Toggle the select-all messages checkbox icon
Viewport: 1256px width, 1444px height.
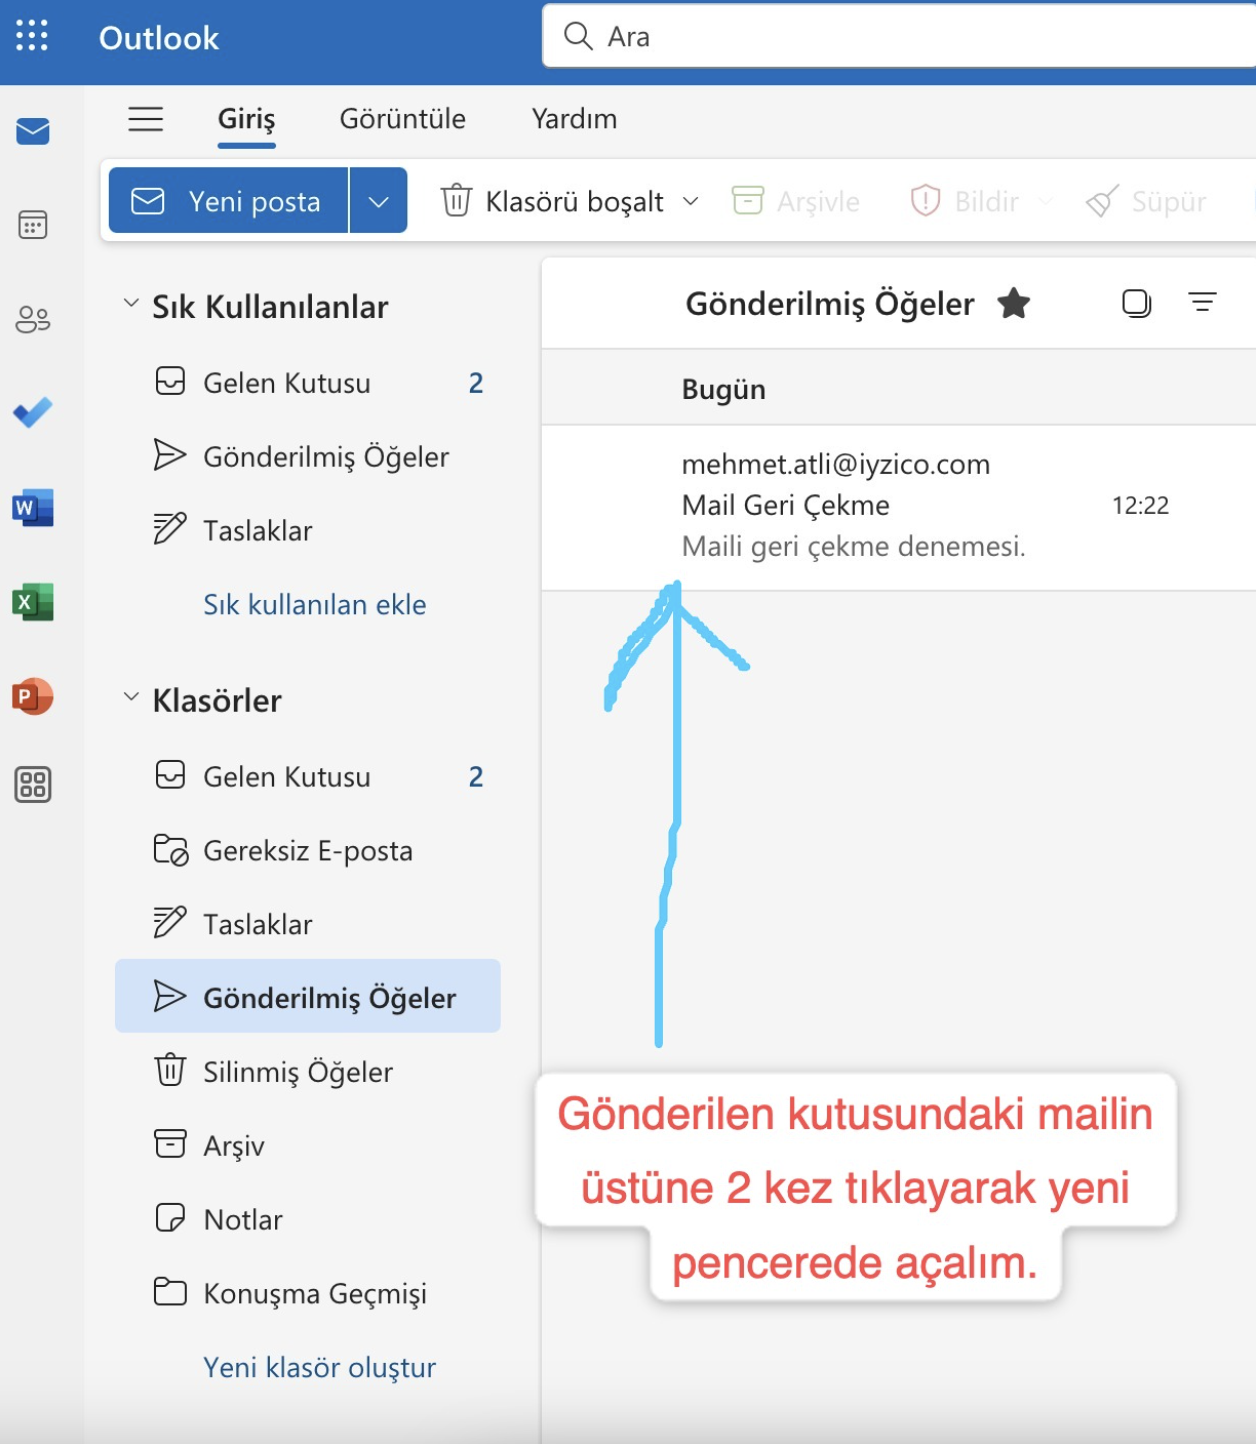[1137, 303]
